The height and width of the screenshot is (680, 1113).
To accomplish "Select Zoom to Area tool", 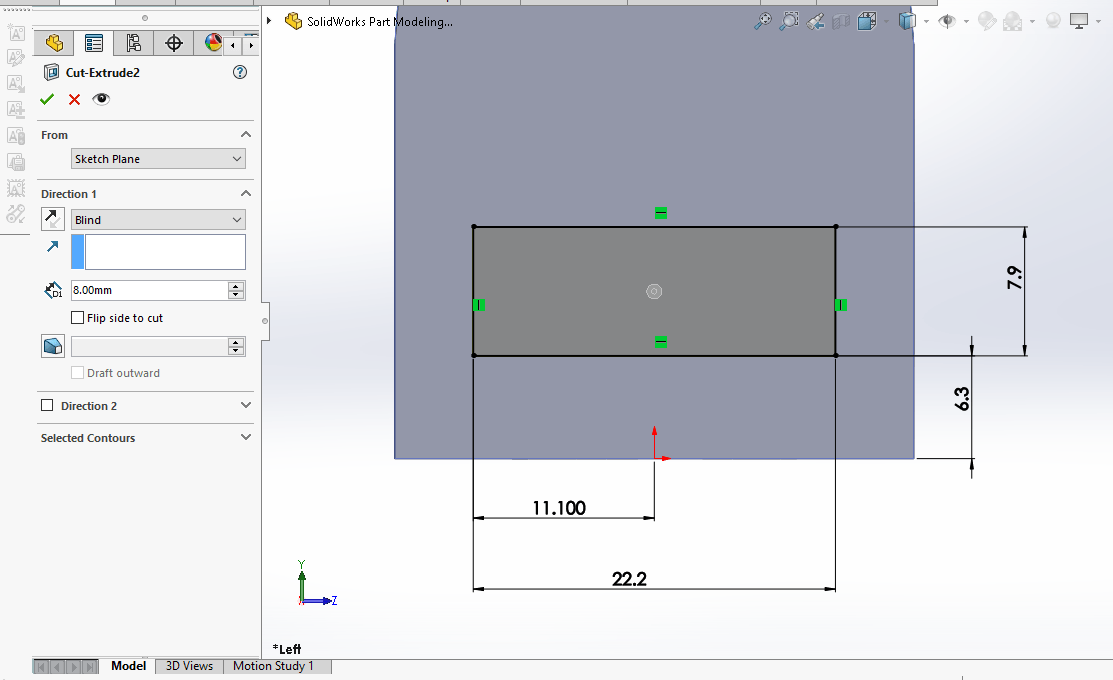I will [x=789, y=21].
